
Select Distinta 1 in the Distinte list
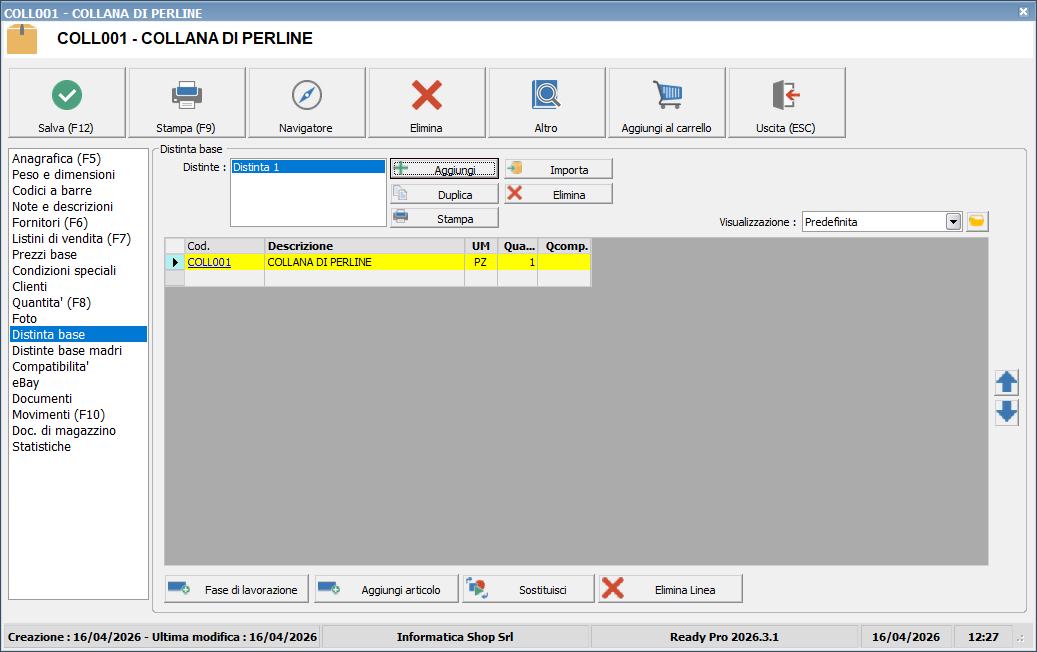[307, 167]
